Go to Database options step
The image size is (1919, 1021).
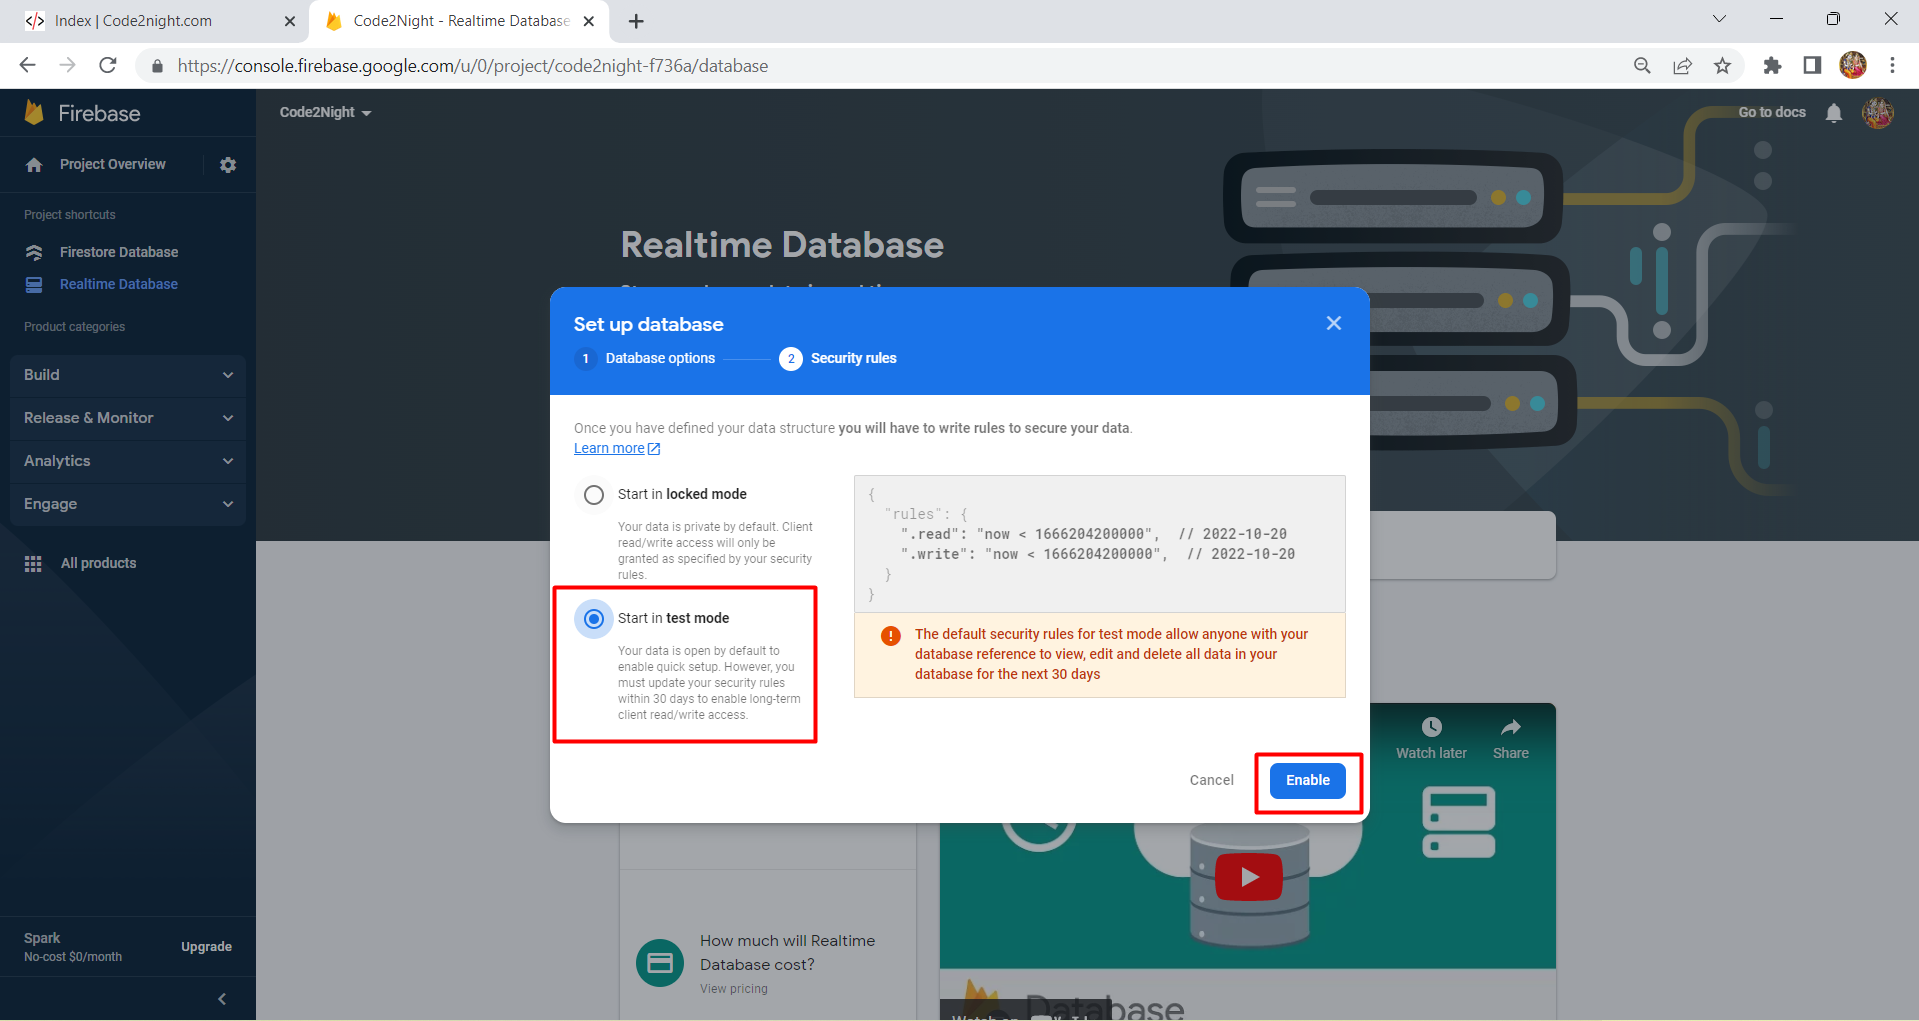click(x=646, y=358)
